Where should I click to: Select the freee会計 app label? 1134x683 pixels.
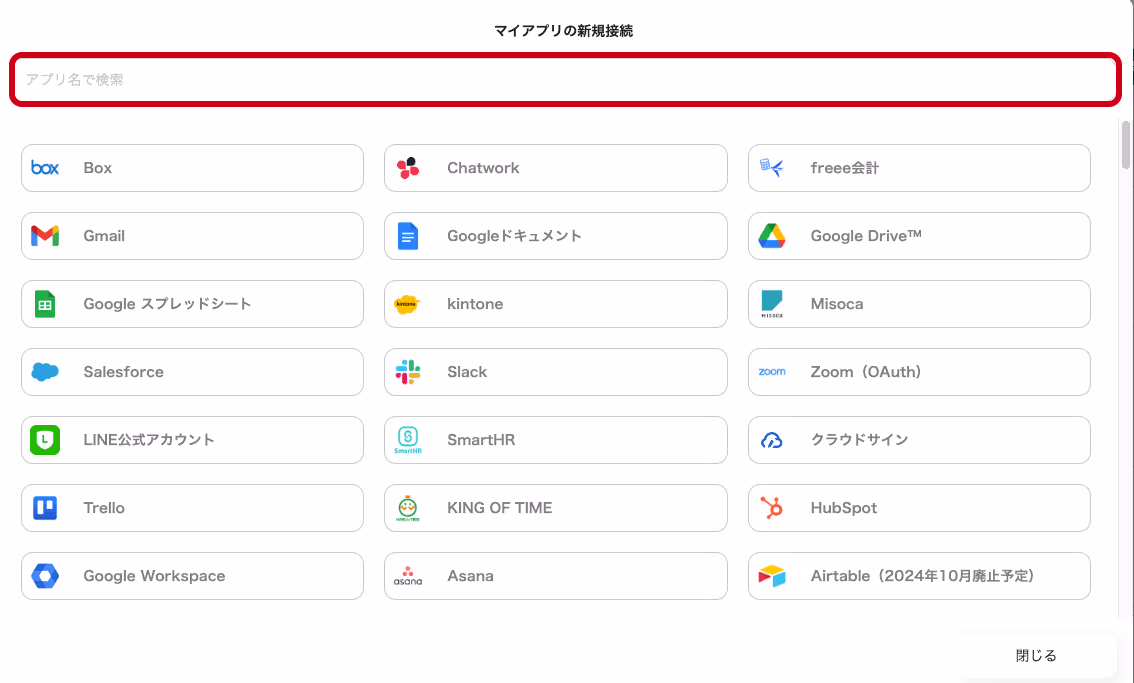point(845,168)
